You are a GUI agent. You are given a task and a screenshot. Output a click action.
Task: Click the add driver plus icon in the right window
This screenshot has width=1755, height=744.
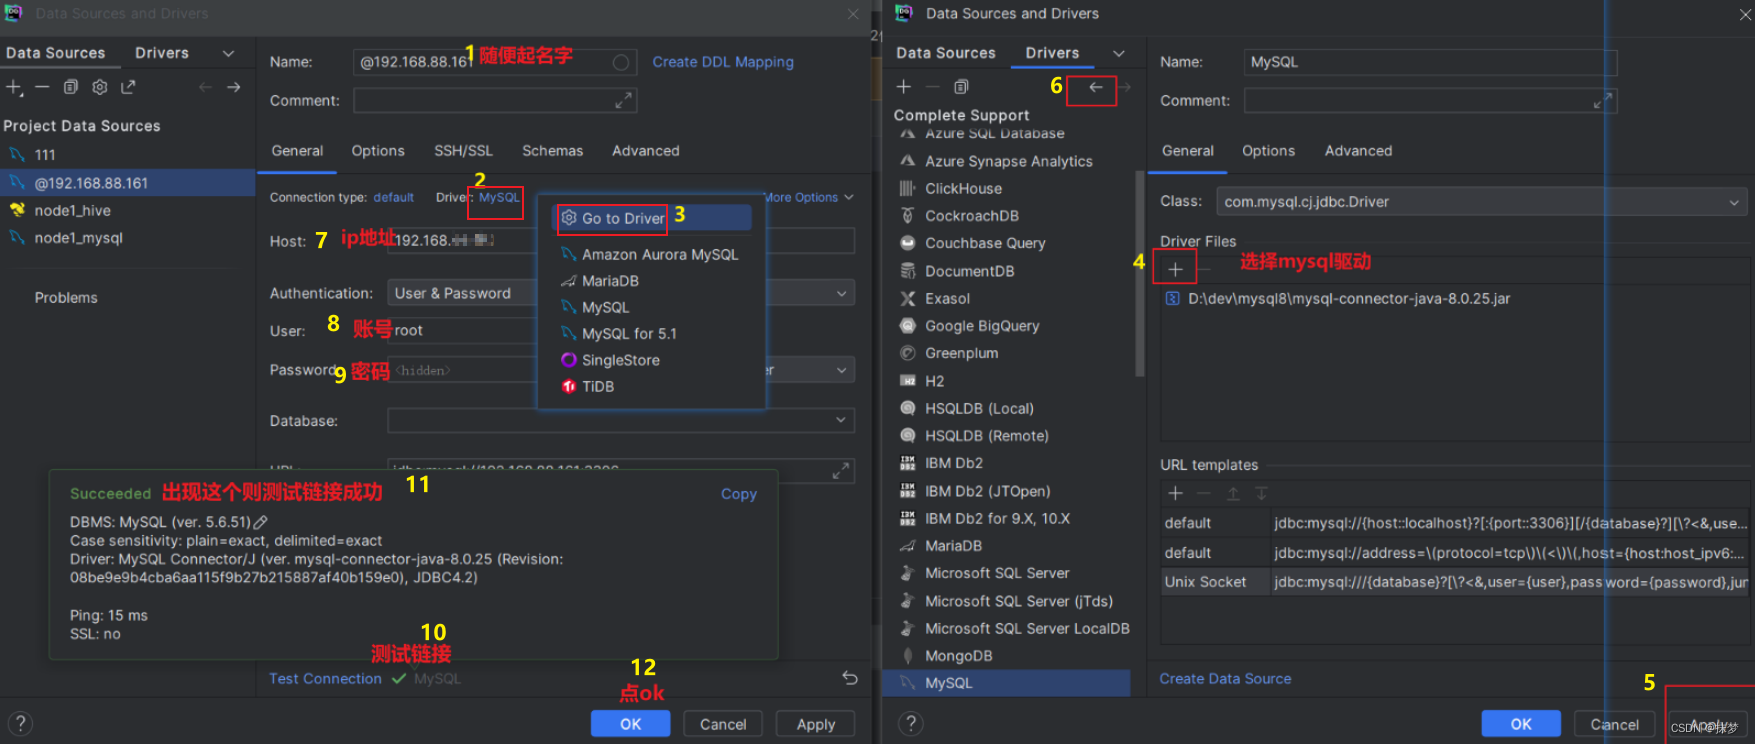(903, 87)
